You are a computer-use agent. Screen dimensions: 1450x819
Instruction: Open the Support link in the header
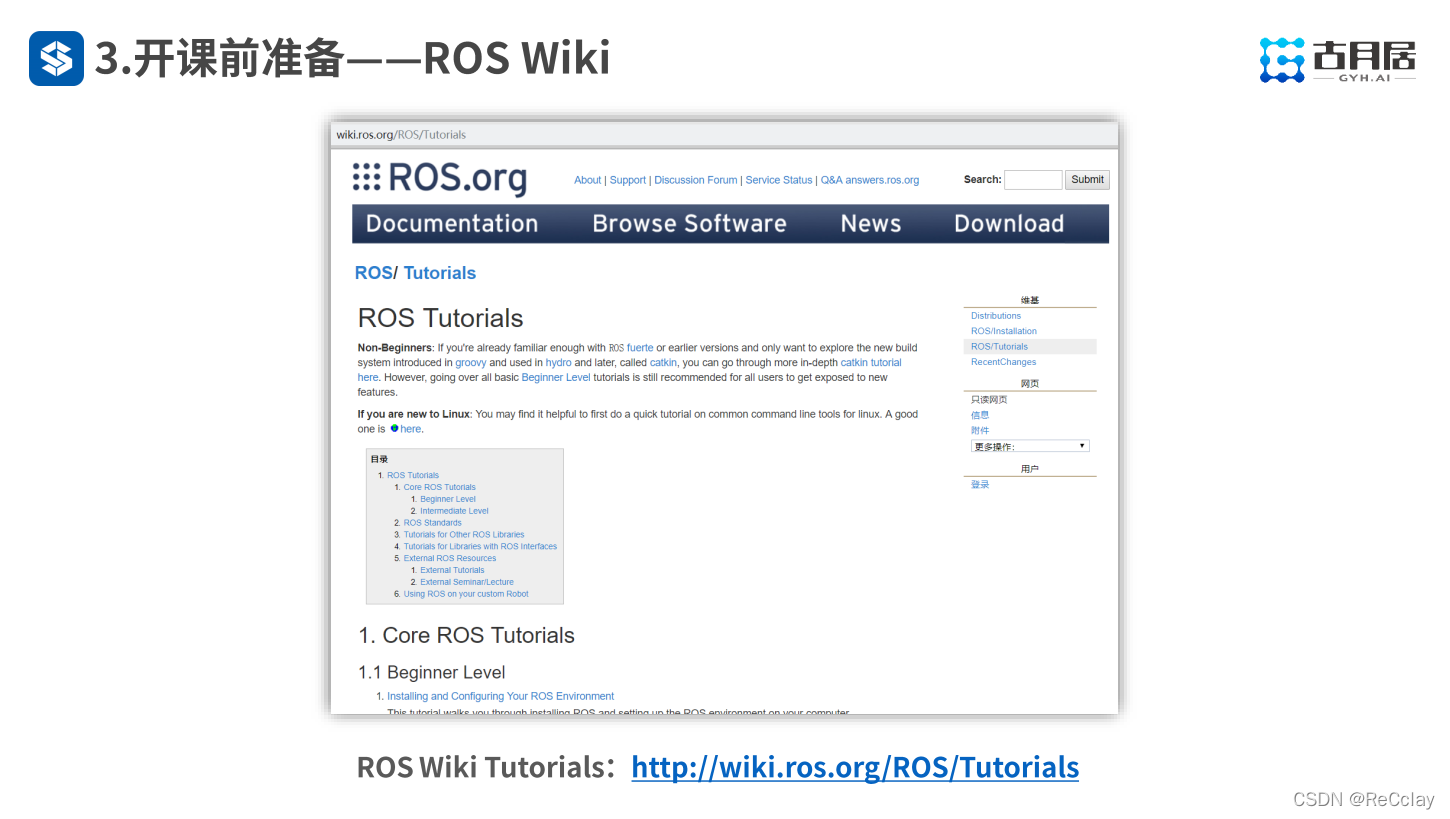628,180
